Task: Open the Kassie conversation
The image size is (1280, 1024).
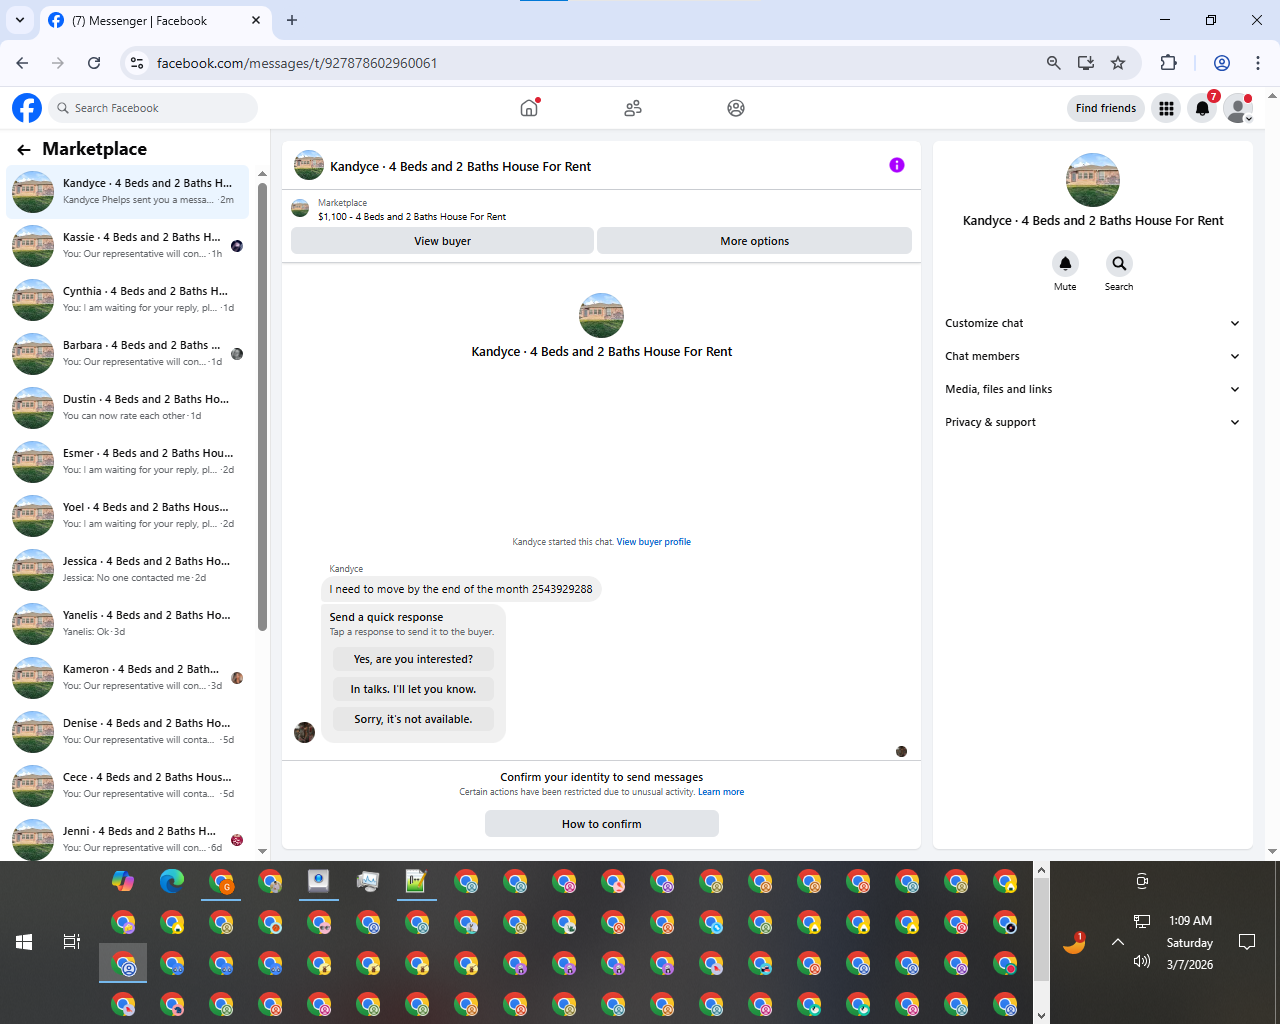Action: coord(128,245)
